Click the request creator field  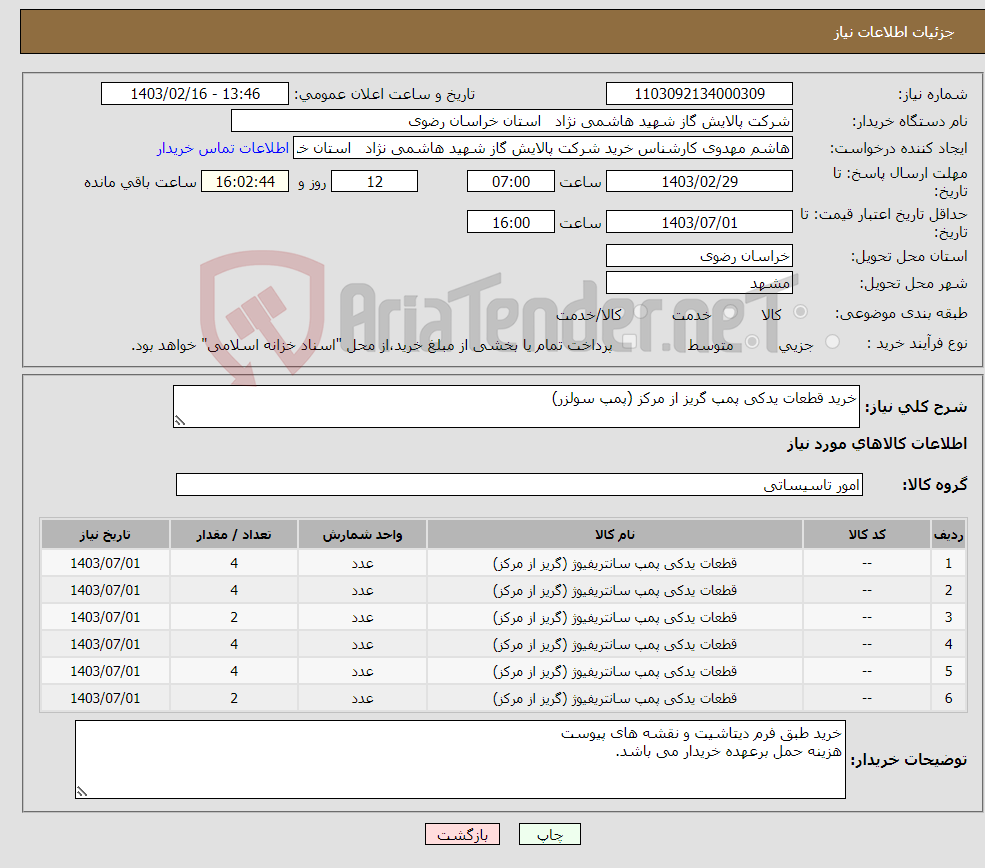(x=543, y=148)
